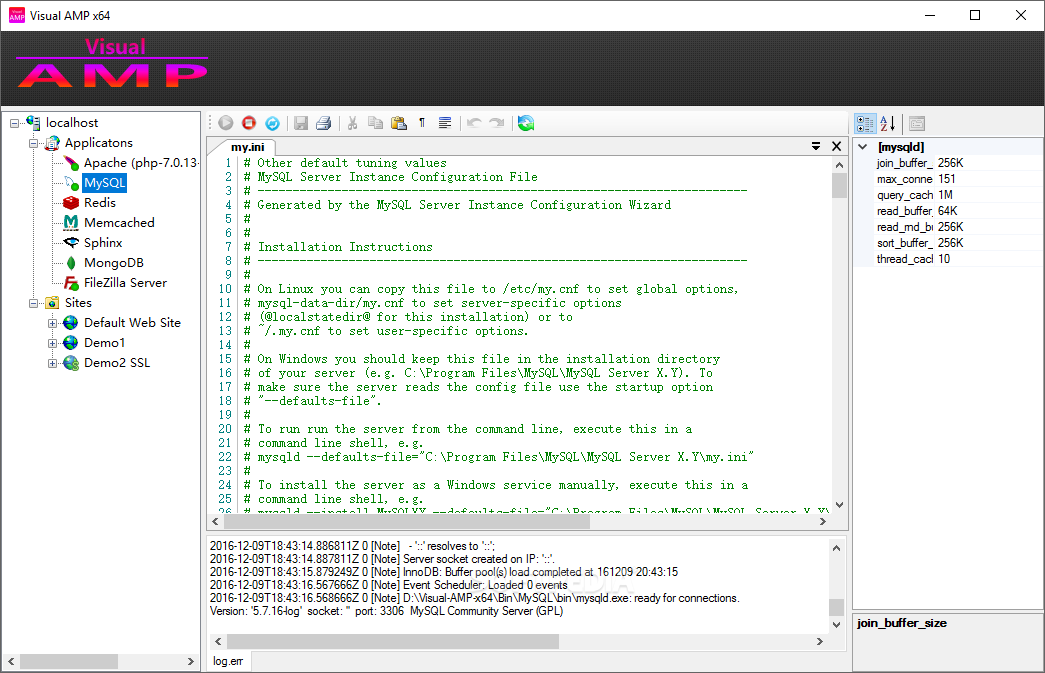Image resolution: width=1045 pixels, height=673 pixels.
Task: Click the Demo1 site globe icon
Action: [71, 343]
